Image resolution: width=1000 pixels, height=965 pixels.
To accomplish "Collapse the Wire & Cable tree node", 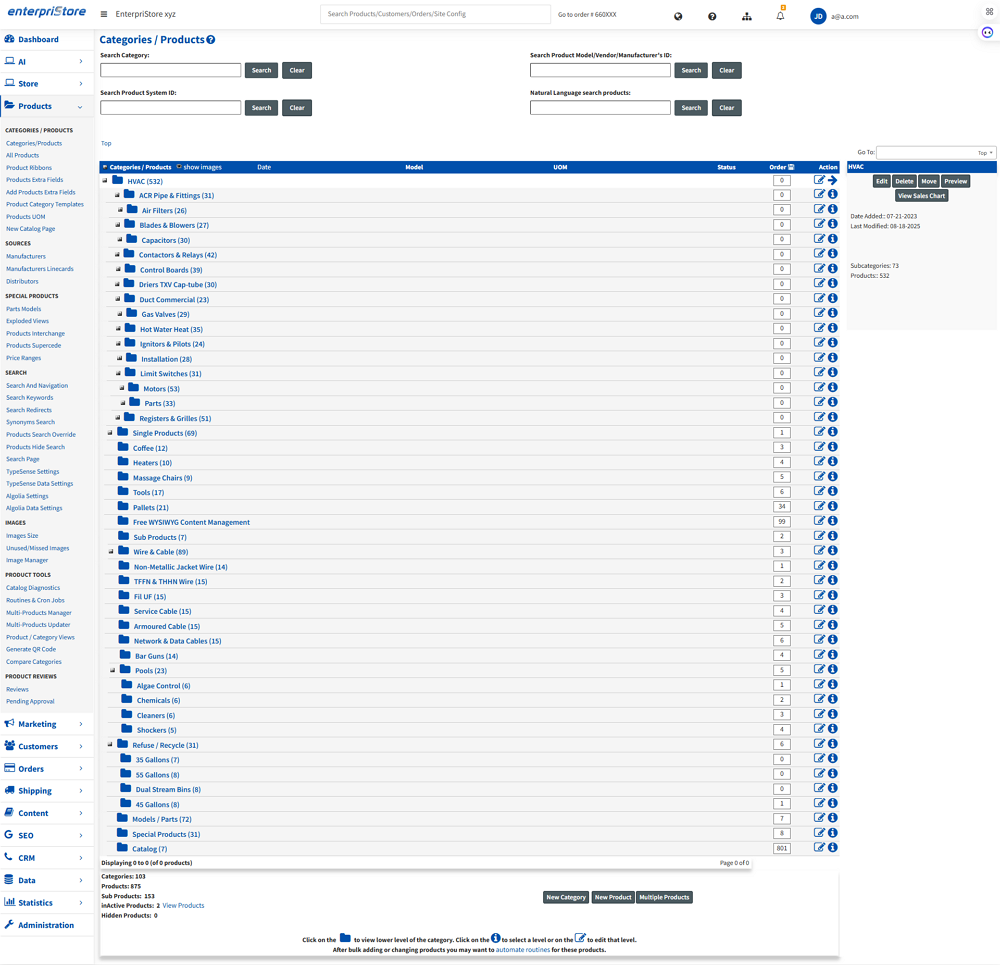I will (110, 551).
